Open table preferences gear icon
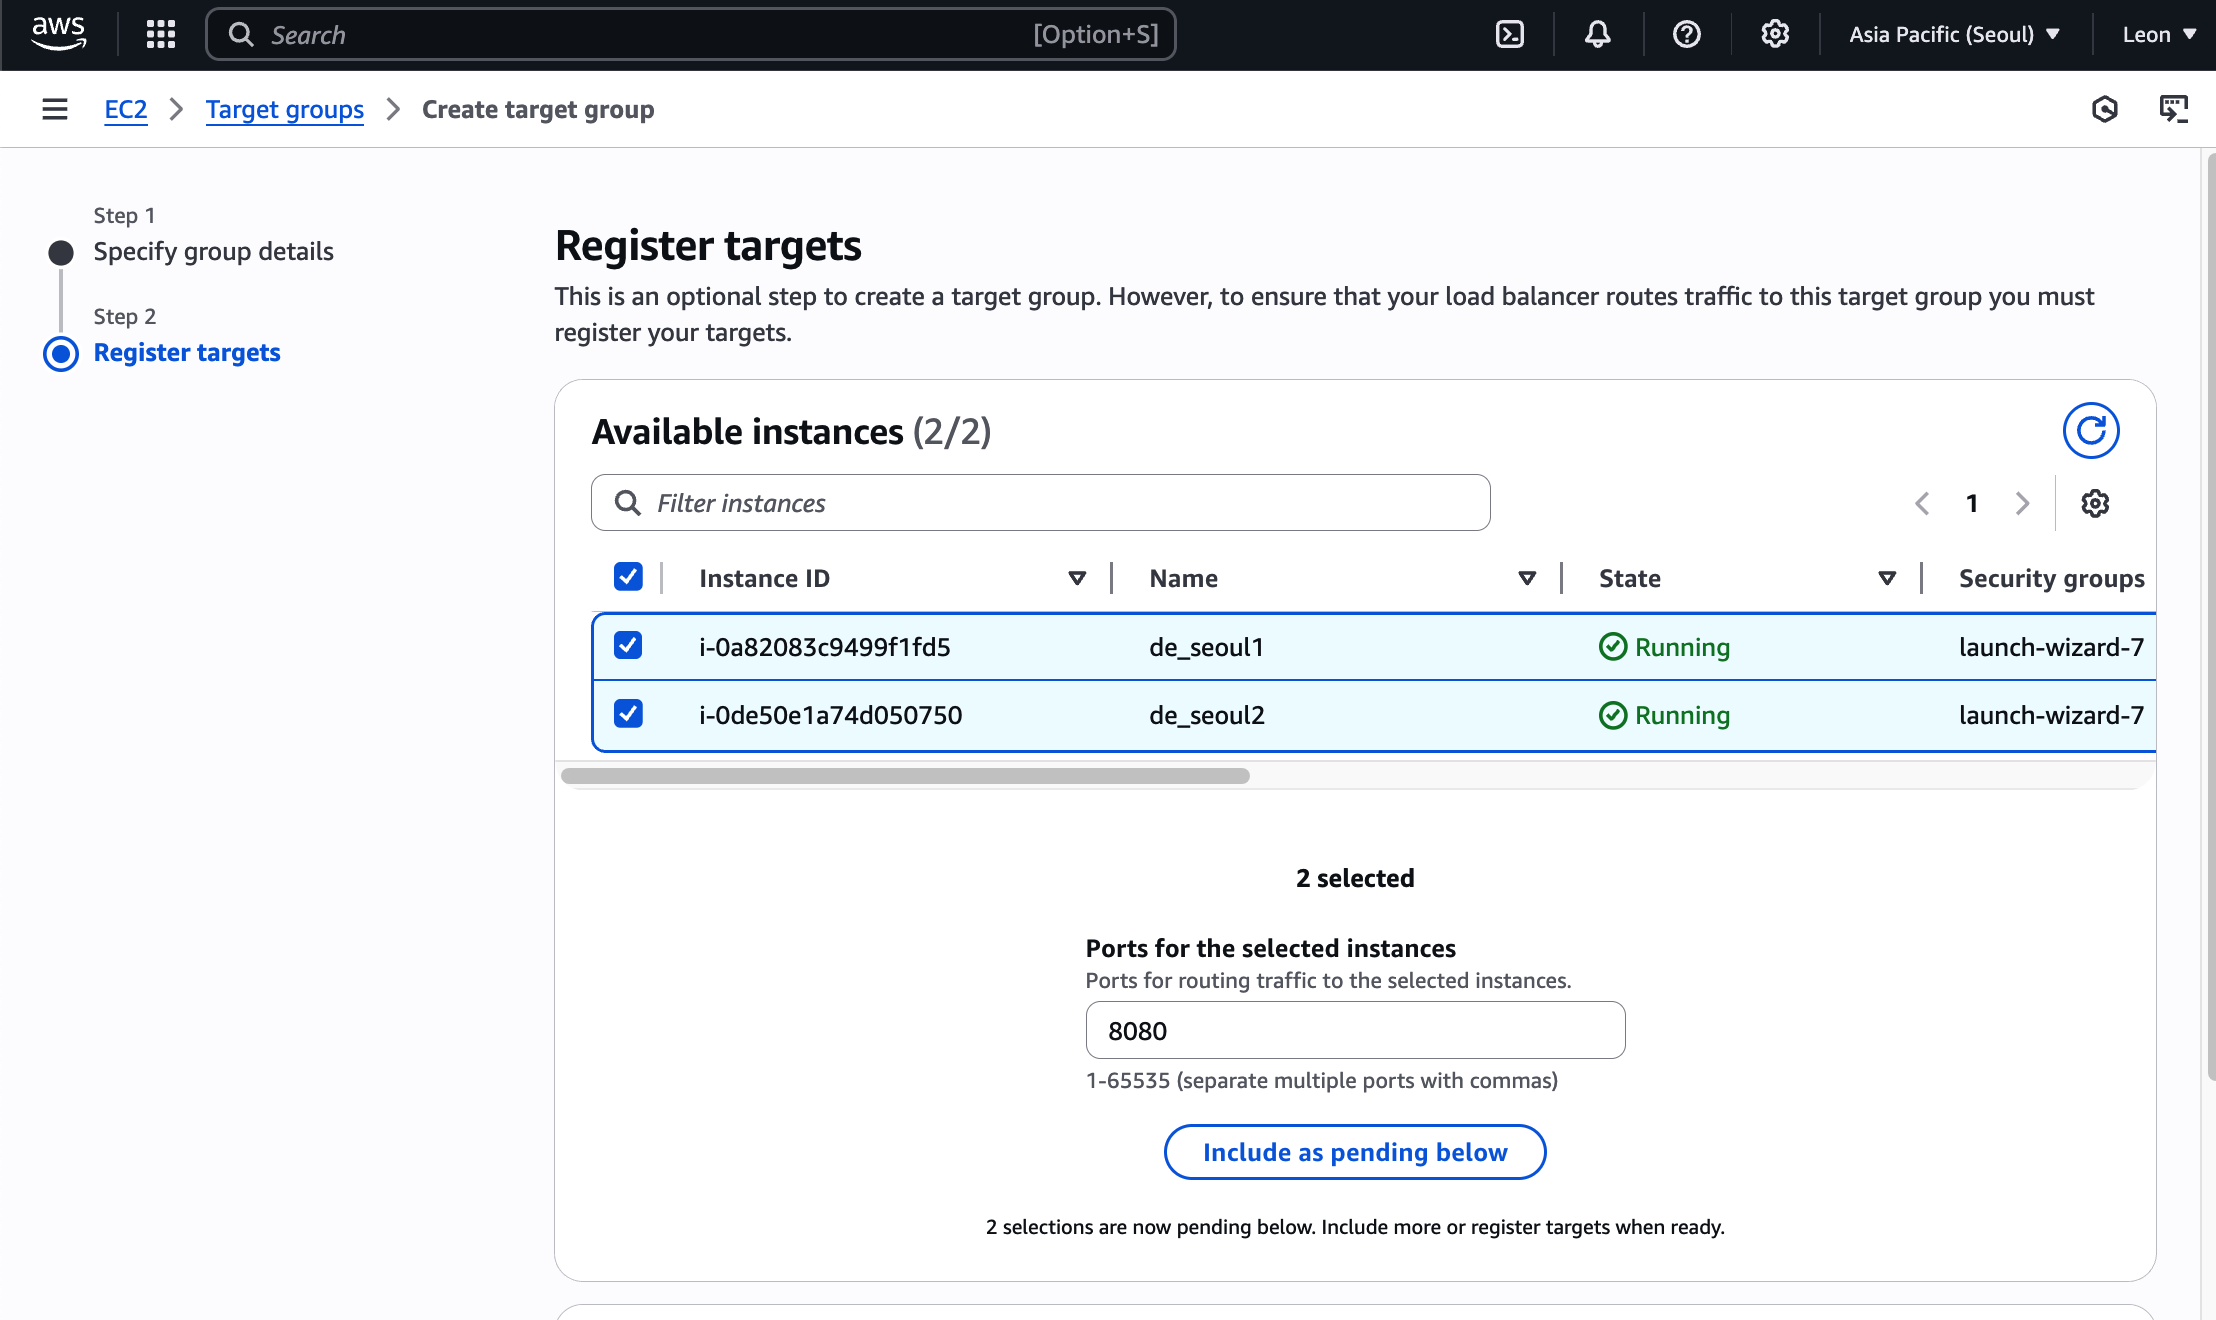The width and height of the screenshot is (2216, 1320). [x=2094, y=503]
